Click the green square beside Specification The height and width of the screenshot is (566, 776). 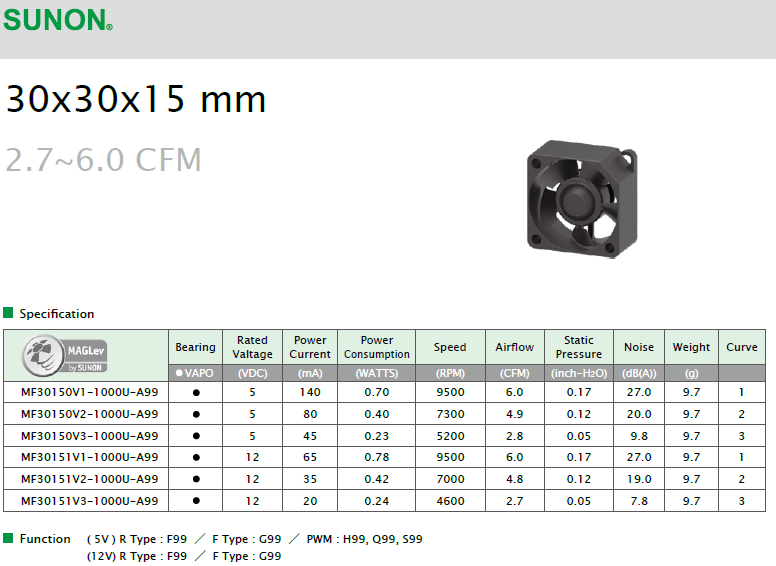coord(8,313)
